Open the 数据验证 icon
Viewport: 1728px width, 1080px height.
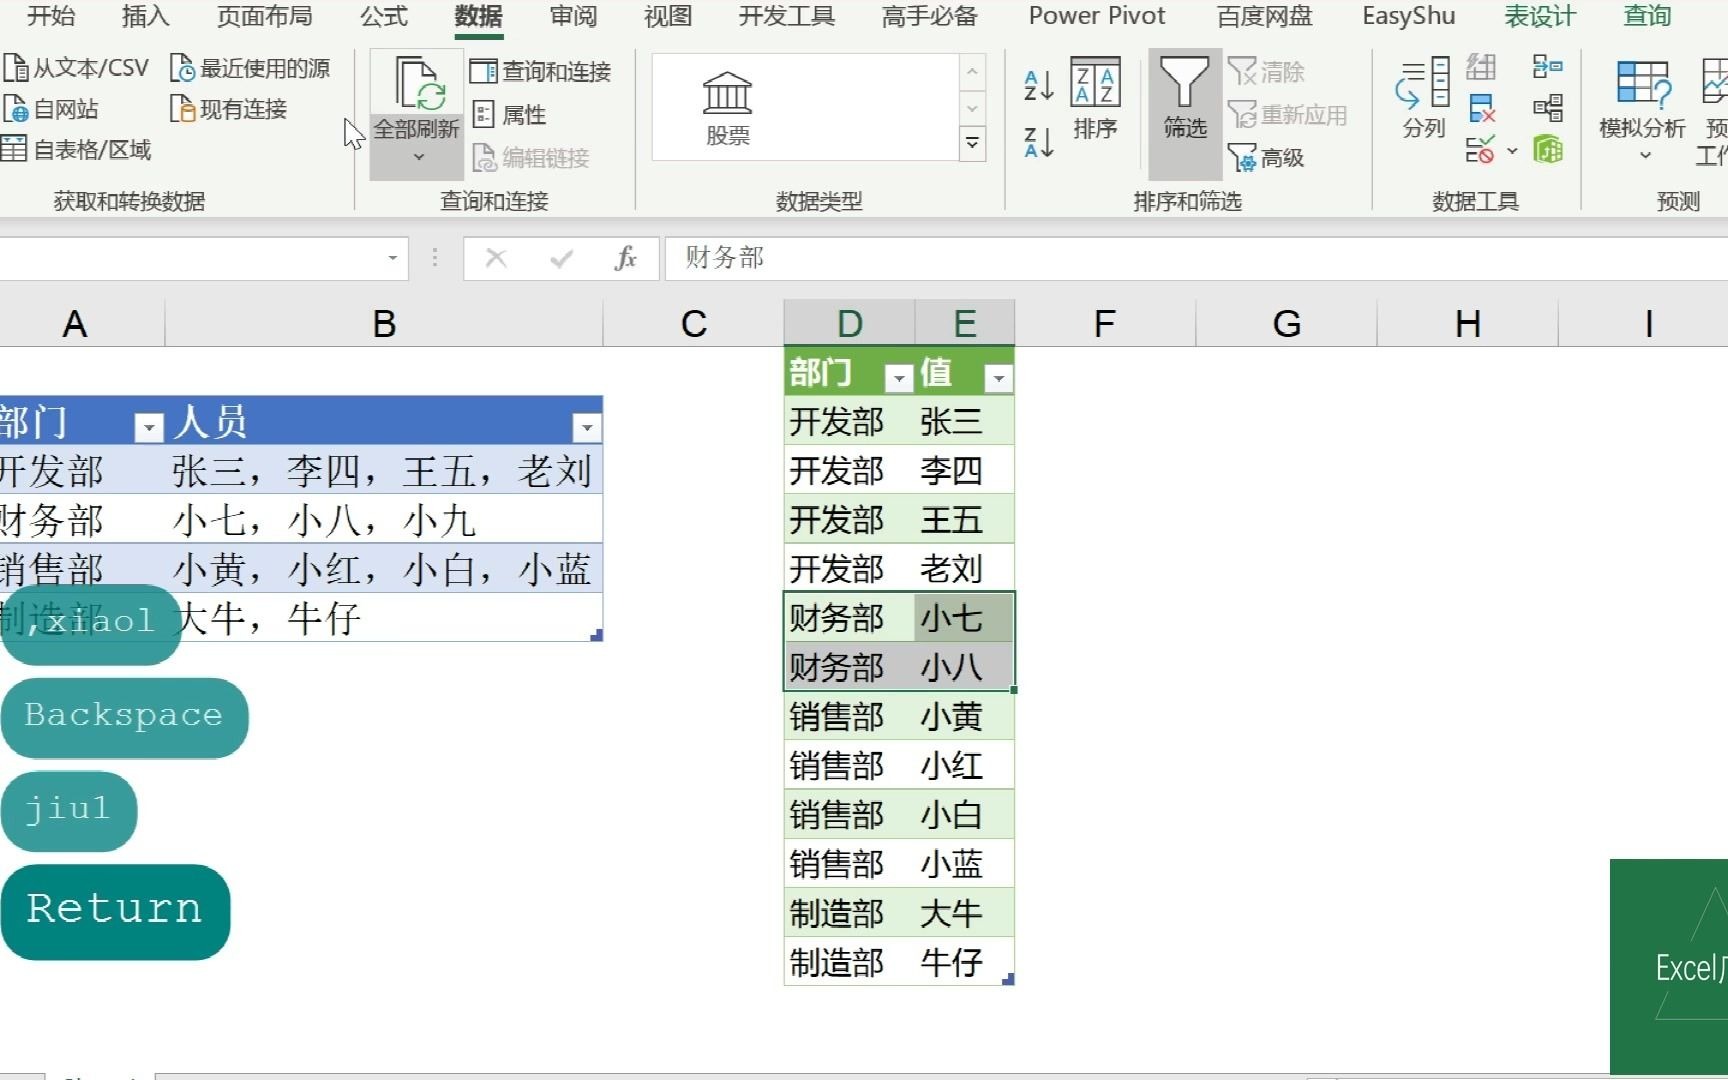(1481, 150)
